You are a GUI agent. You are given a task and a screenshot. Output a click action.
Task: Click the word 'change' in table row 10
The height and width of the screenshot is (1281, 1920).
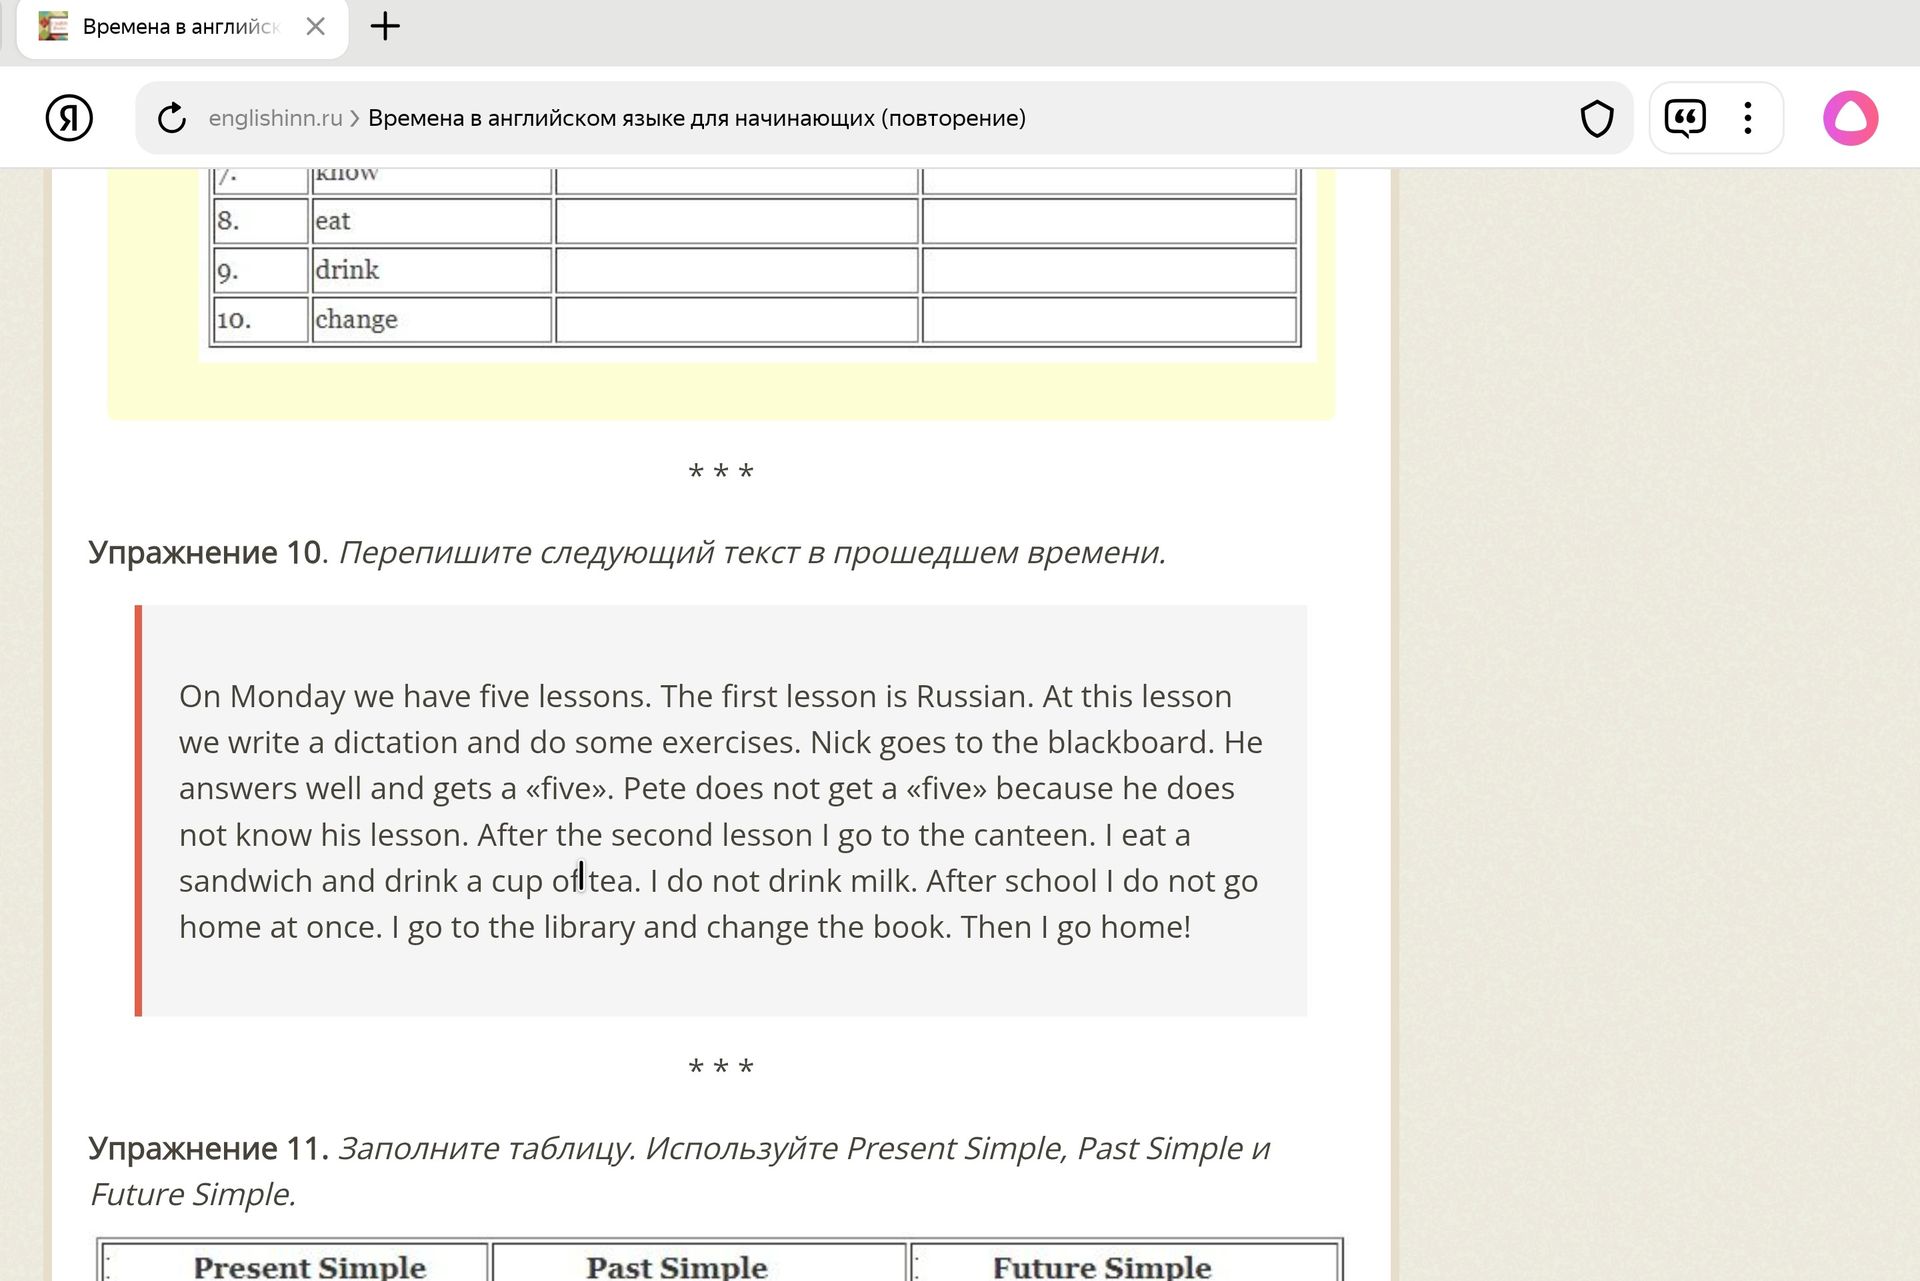(356, 320)
